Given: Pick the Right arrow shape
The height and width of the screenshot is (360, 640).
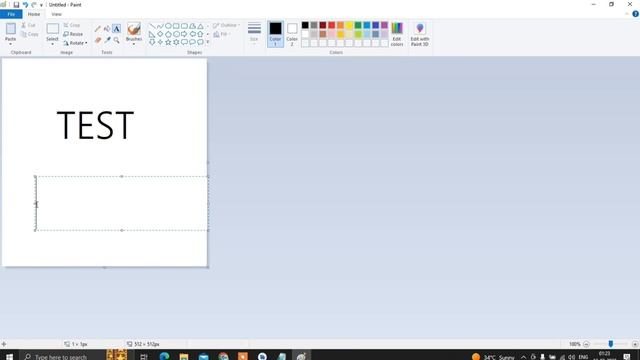Looking at the screenshot, I should click(184, 34).
